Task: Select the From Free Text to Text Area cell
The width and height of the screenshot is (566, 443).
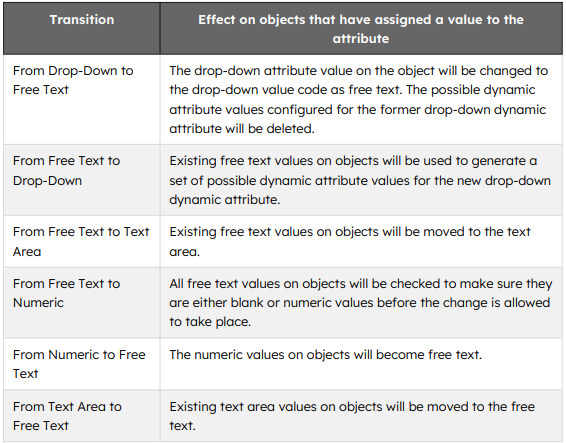Action: tap(82, 242)
